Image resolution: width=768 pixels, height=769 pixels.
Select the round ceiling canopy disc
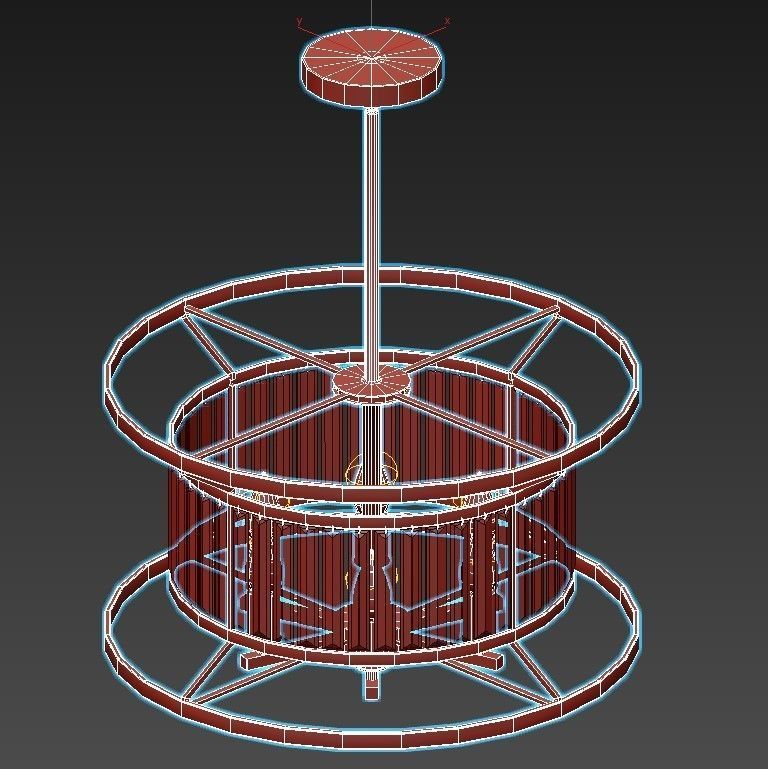click(372, 67)
